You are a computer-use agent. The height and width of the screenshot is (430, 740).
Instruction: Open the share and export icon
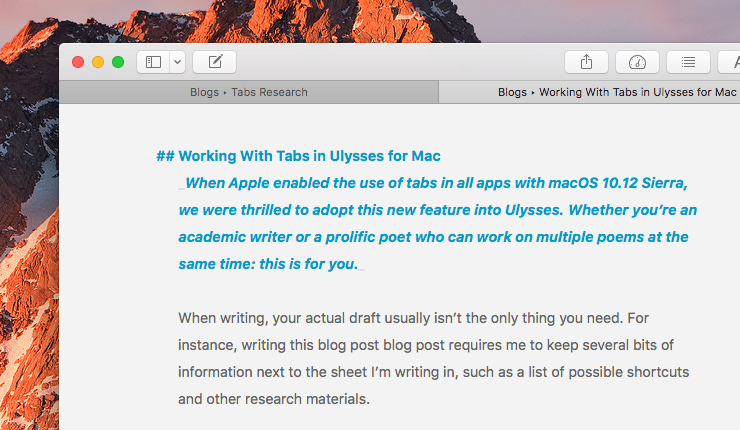point(586,62)
